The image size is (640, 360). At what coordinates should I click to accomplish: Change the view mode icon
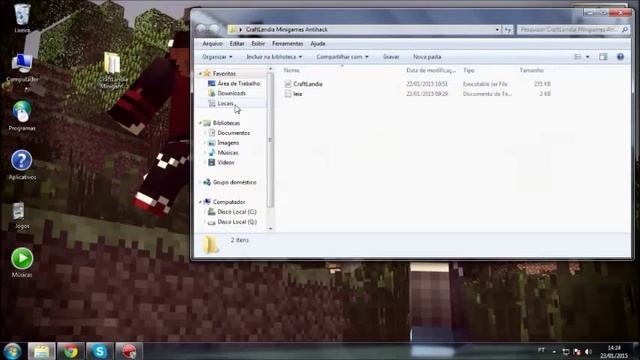pos(578,57)
